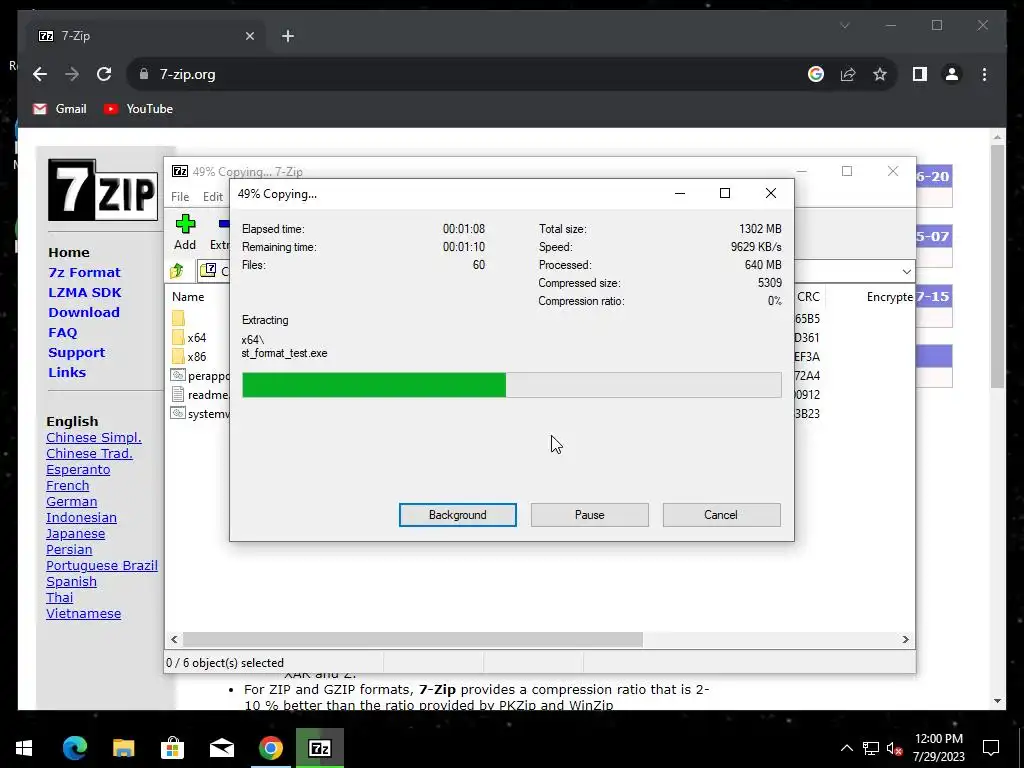Click the clock showing 12:00 PM
1024x768 pixels.
938,739
